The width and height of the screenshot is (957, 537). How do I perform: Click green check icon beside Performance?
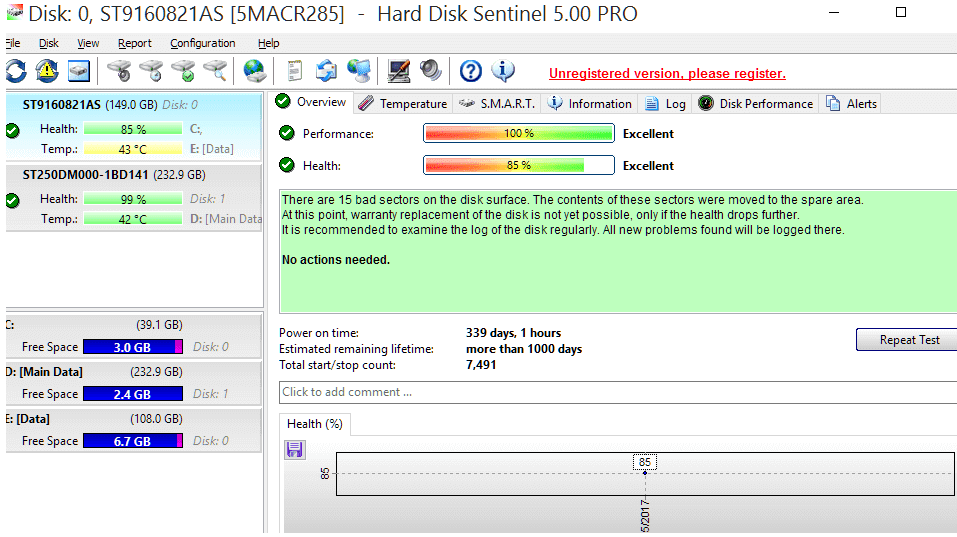287,133
